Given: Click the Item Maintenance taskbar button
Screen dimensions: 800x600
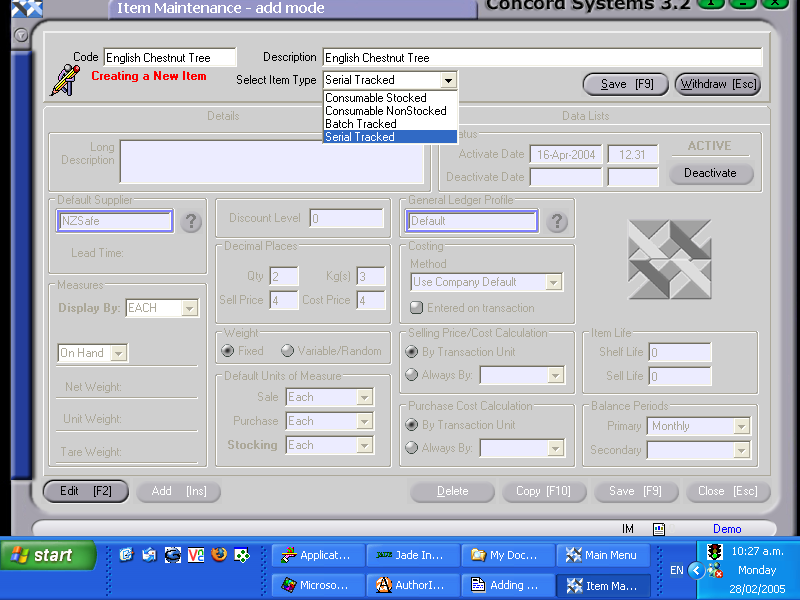Looking at the screenshot, I should point(603,585).
